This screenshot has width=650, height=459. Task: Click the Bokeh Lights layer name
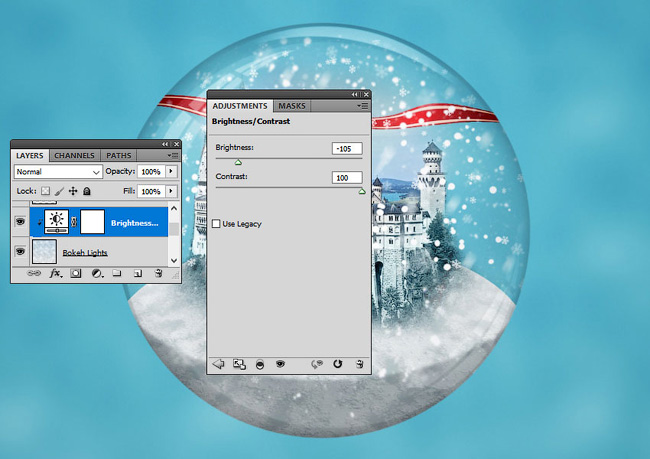pyautogui.click(x=85, y=253)
